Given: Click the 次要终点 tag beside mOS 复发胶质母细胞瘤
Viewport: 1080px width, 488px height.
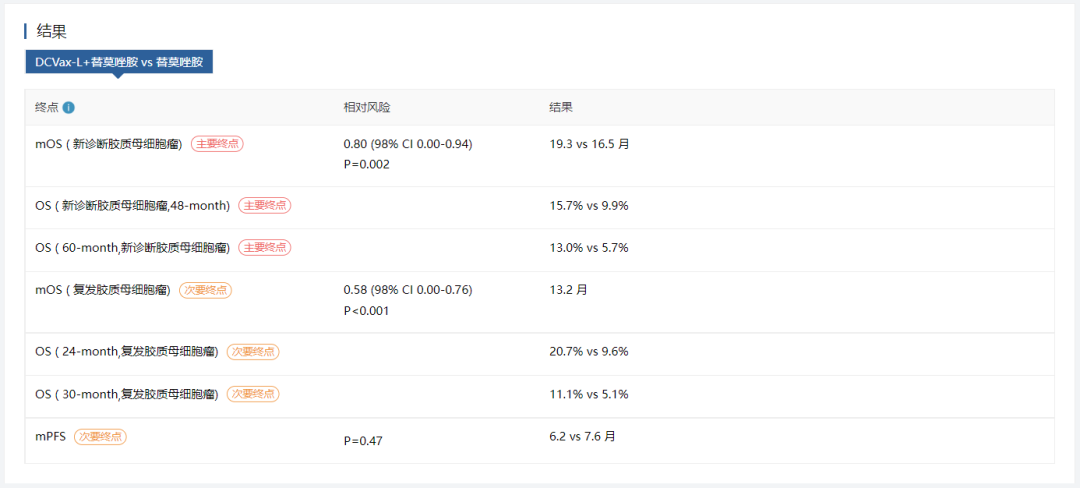Looking at the screenshot, I should (x=205, y=290).
